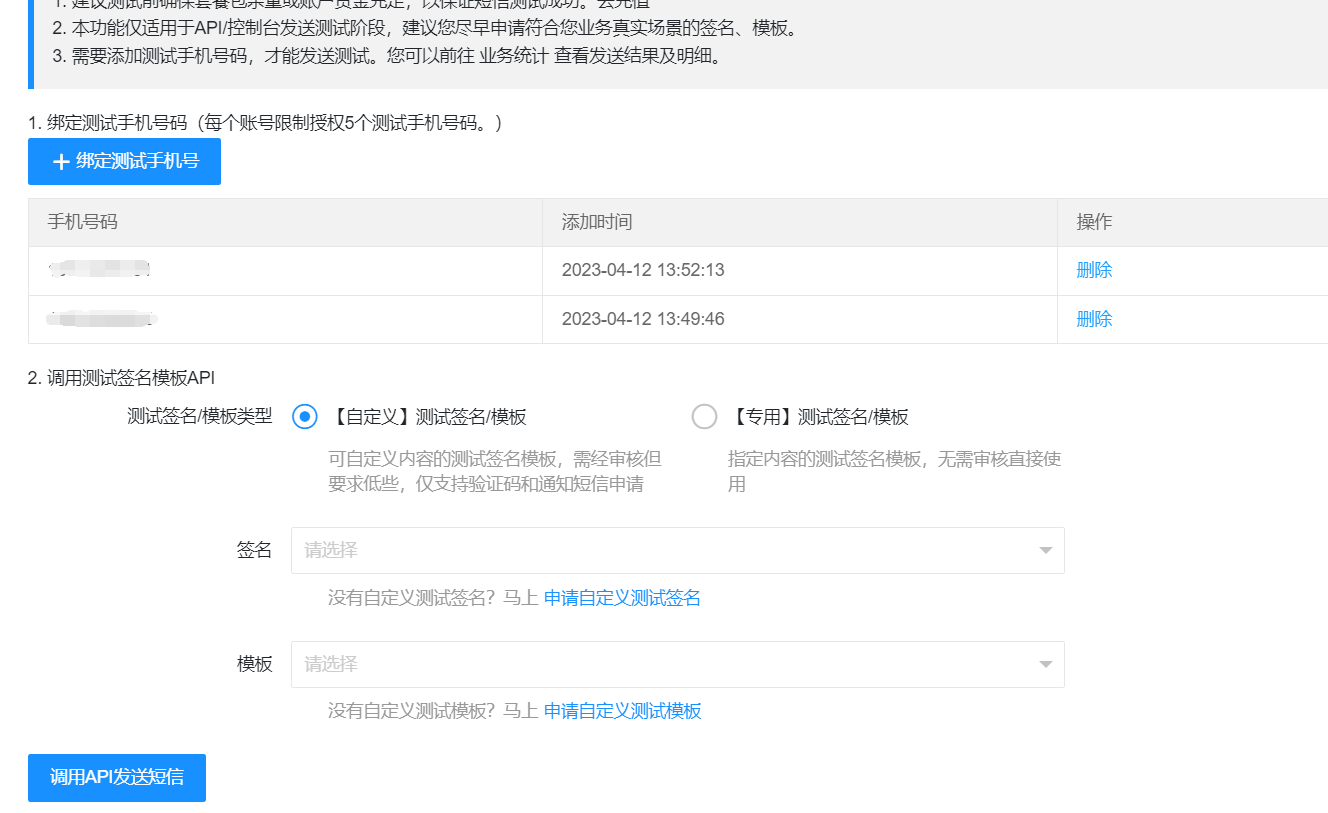Viewport: 1328px width, 813px height.
Task: Click the 手机号码 column header
Action: click(83, 222)
